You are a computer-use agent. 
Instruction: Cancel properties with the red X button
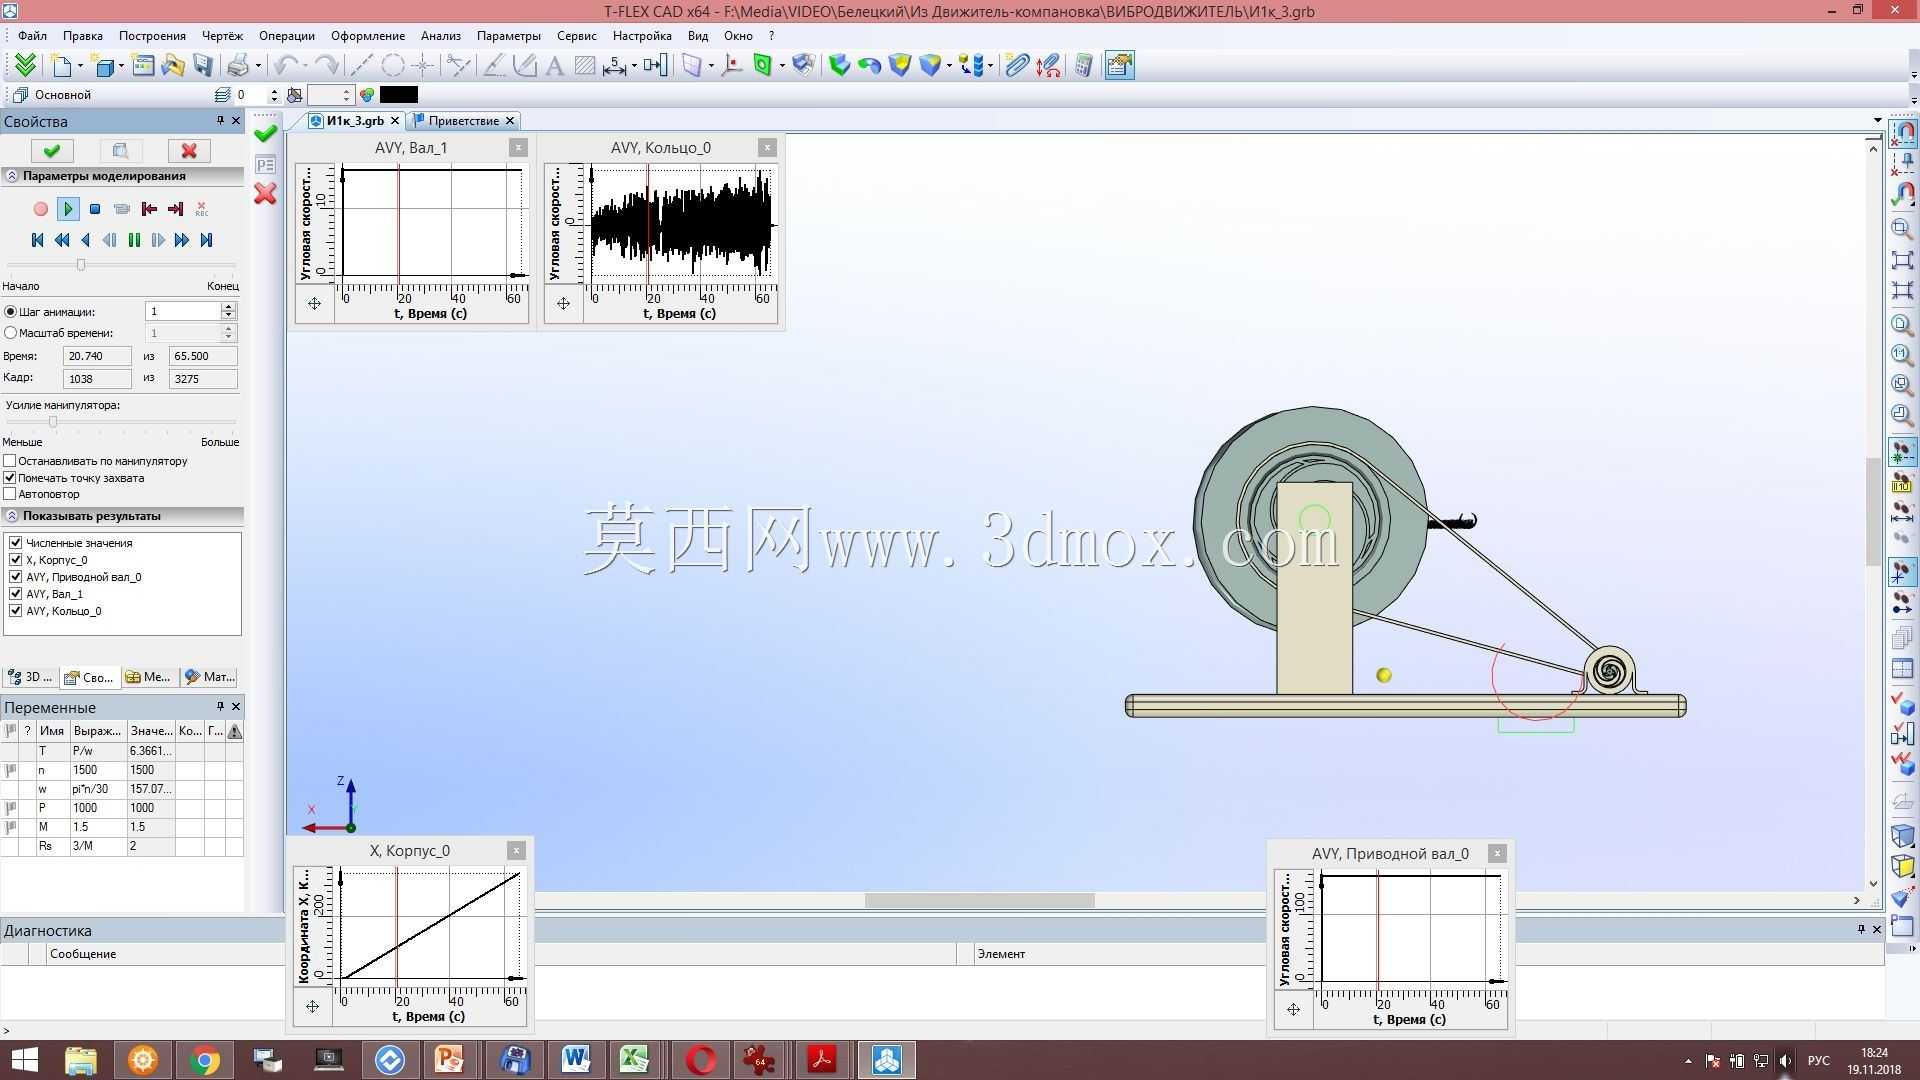point(189,151)
